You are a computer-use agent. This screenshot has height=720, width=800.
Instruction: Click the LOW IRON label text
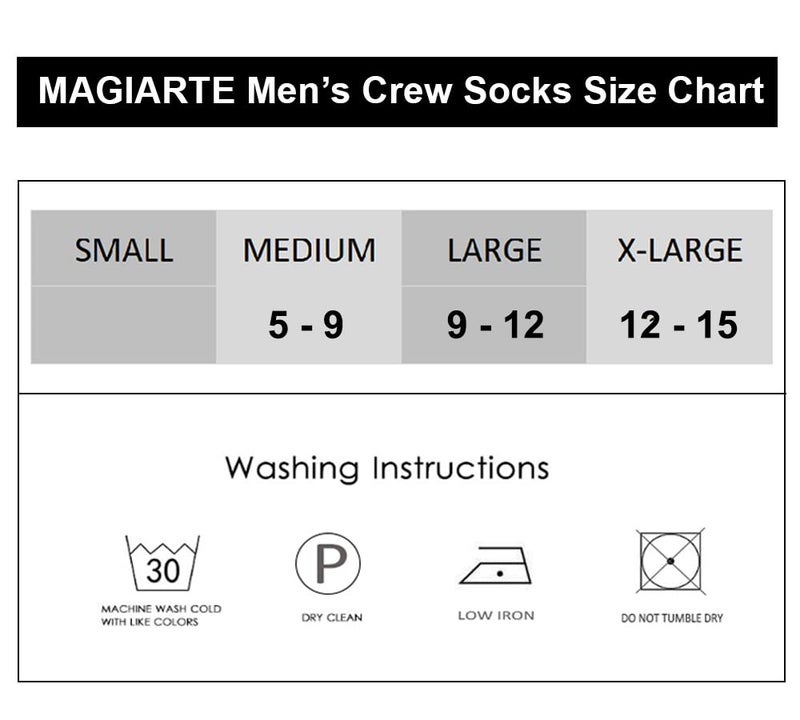pos(496,615)
